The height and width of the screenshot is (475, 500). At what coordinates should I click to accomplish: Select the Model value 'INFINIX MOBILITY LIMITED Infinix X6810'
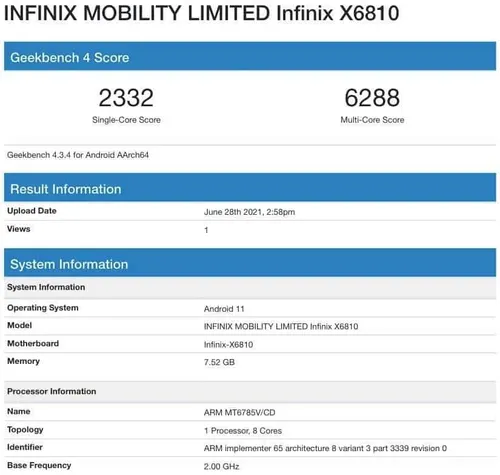[281, 326]
